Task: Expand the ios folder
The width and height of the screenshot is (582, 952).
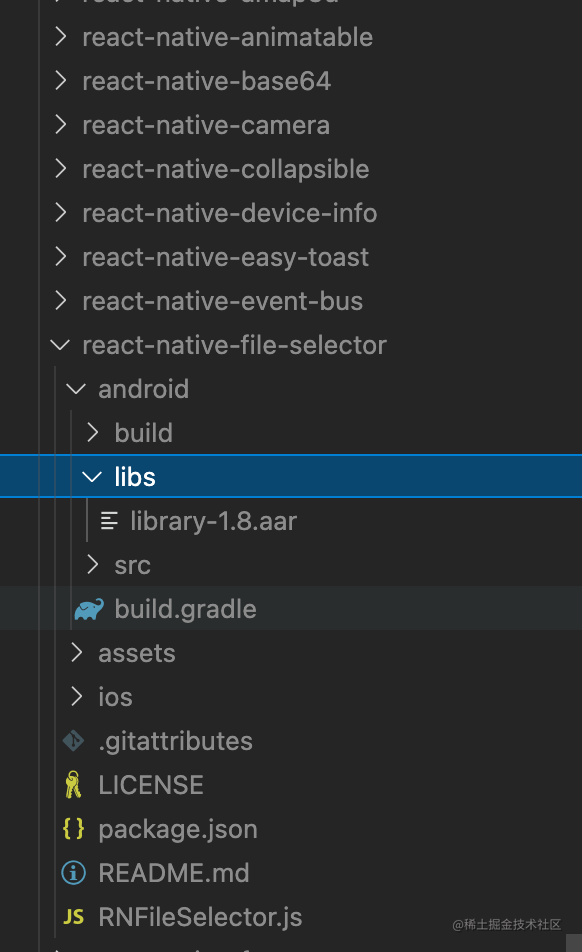Action: (x=115, y=696)
